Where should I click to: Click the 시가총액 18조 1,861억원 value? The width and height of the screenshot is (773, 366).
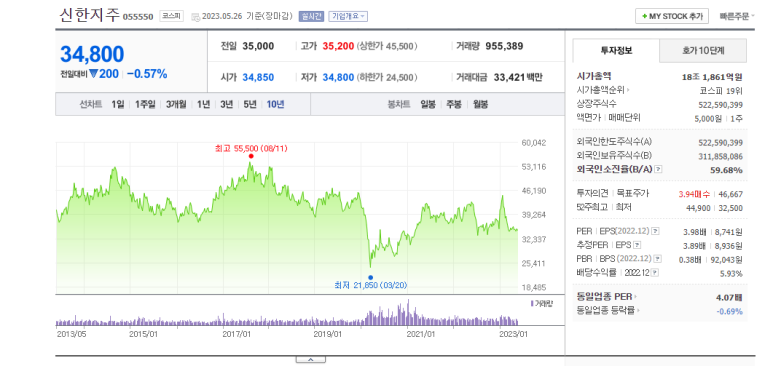(x=712, y=77)
